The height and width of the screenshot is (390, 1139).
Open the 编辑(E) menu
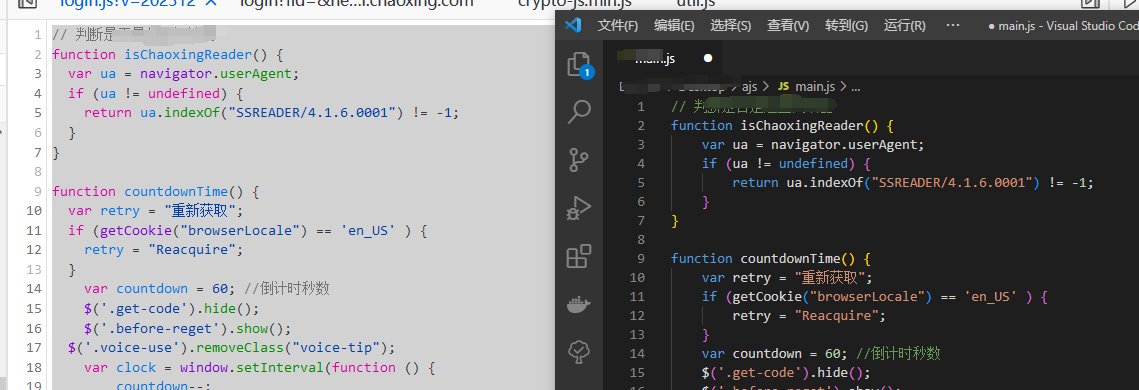(674, 25)
